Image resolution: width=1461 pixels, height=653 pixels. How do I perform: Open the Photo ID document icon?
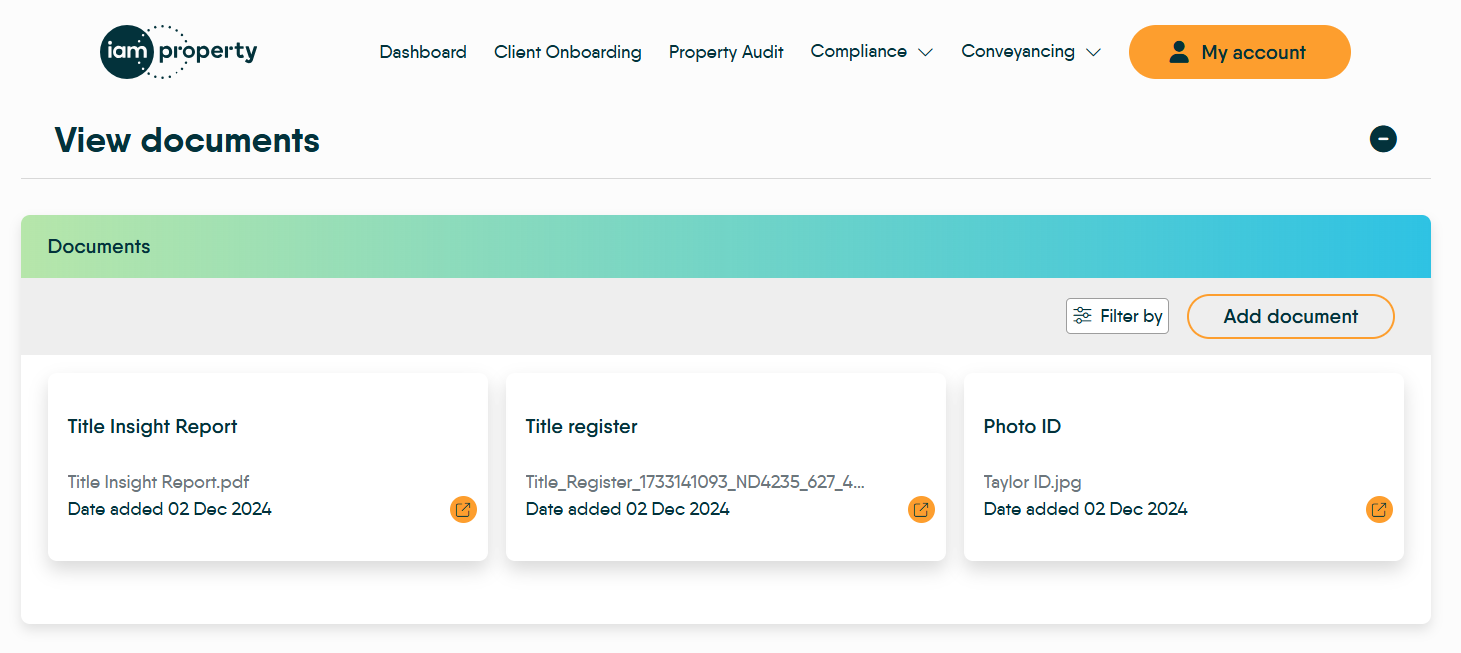(1379, 510)
